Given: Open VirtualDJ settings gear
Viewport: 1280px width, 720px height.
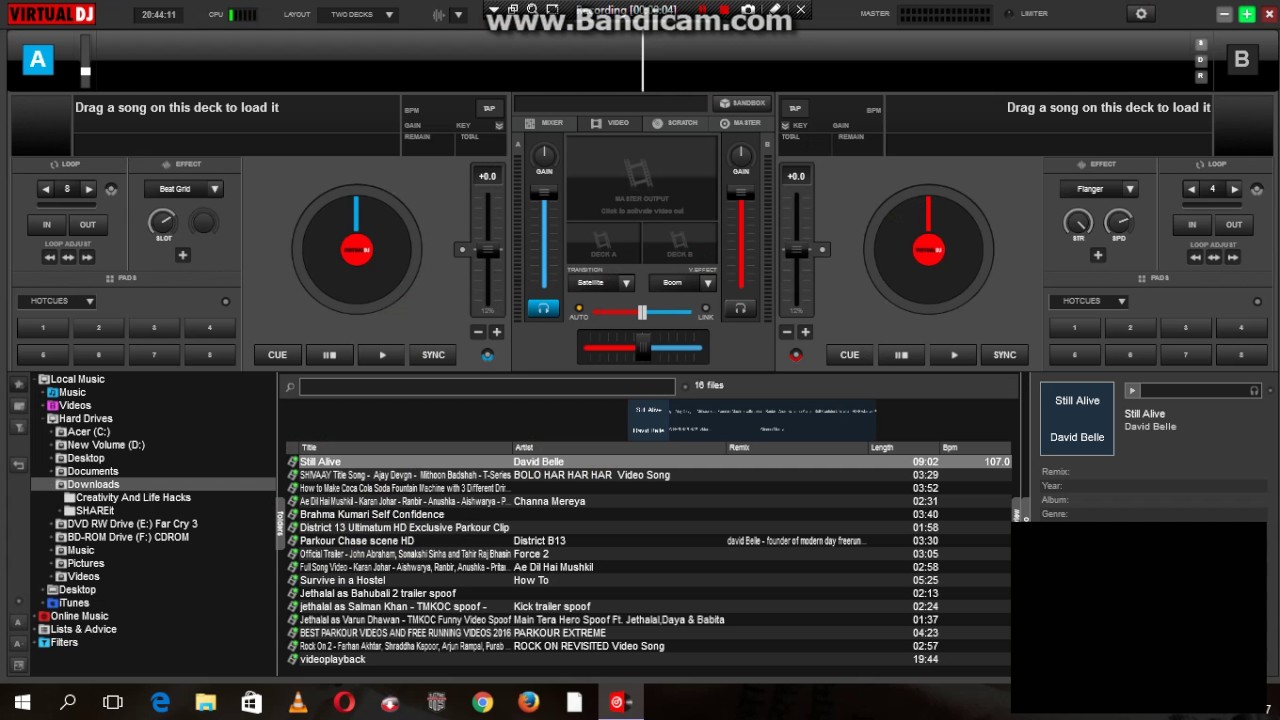Looking at the screenshot, I should pyautogui.click(x=1141, y=14).
